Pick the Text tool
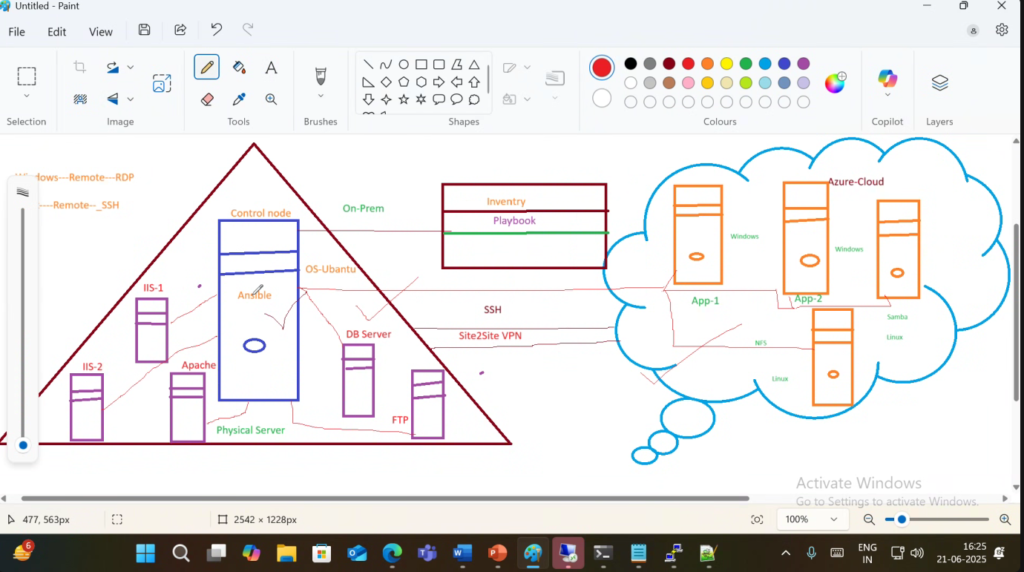Viewport: 1024px width, 572px height. coord(271,67)
